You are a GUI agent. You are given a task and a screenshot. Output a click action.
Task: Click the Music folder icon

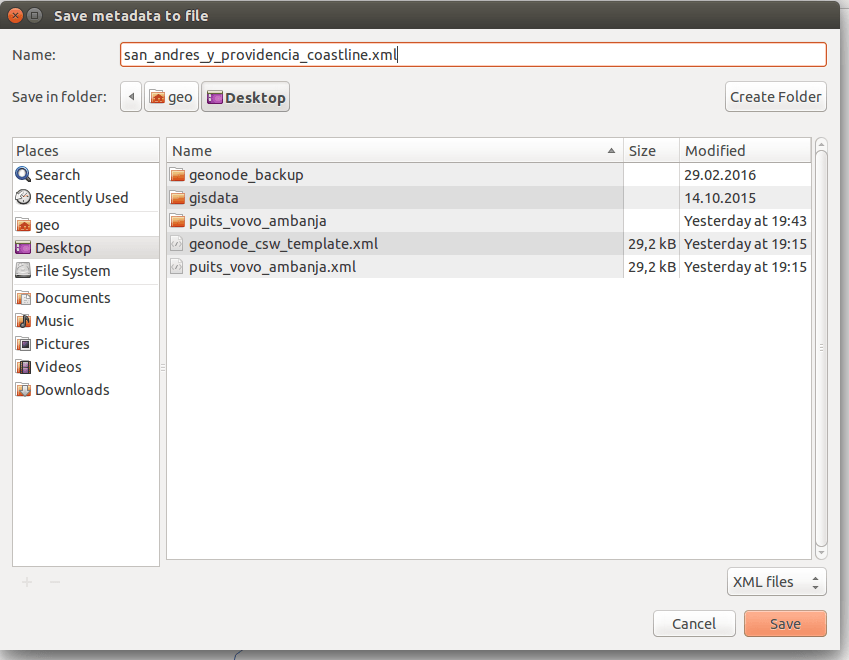click(23, 321)
